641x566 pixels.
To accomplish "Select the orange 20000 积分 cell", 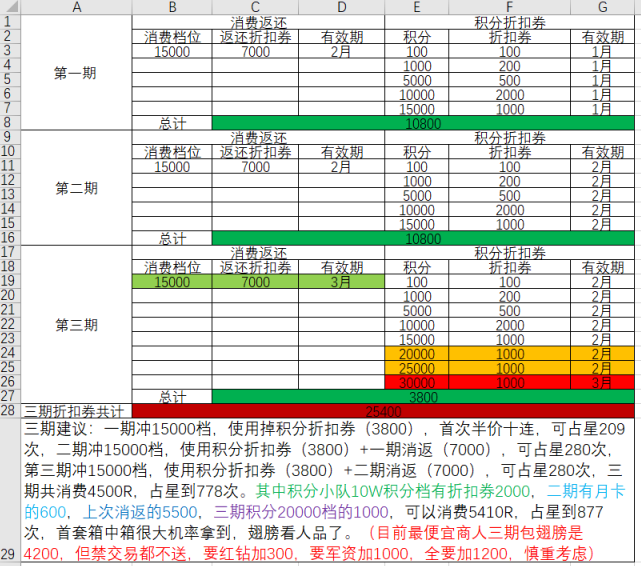I will [x=417, y=354].
